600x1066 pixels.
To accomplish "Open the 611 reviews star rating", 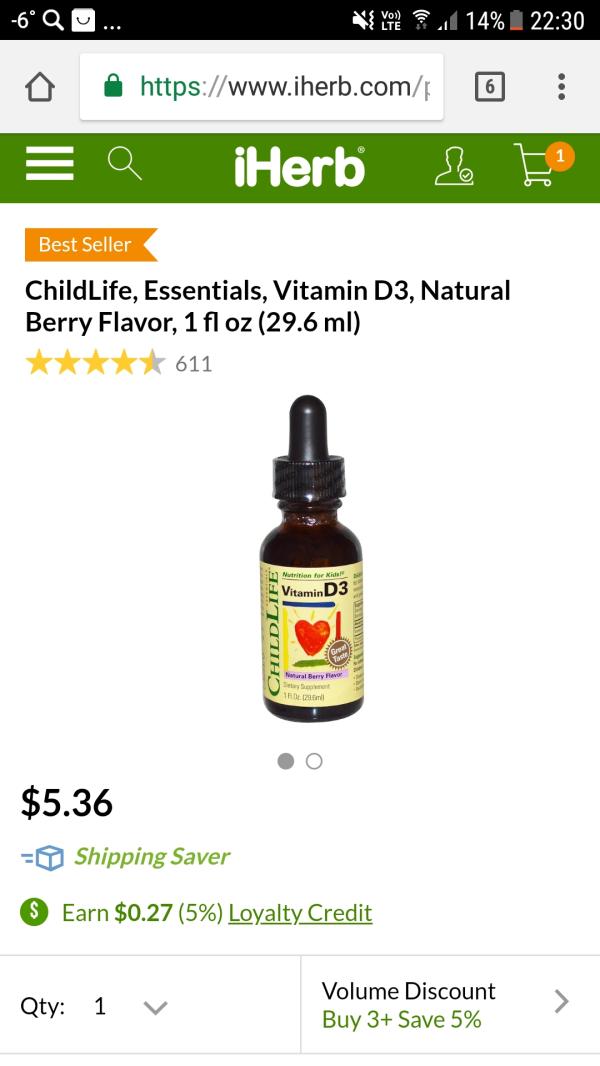I will pos(119,364).
